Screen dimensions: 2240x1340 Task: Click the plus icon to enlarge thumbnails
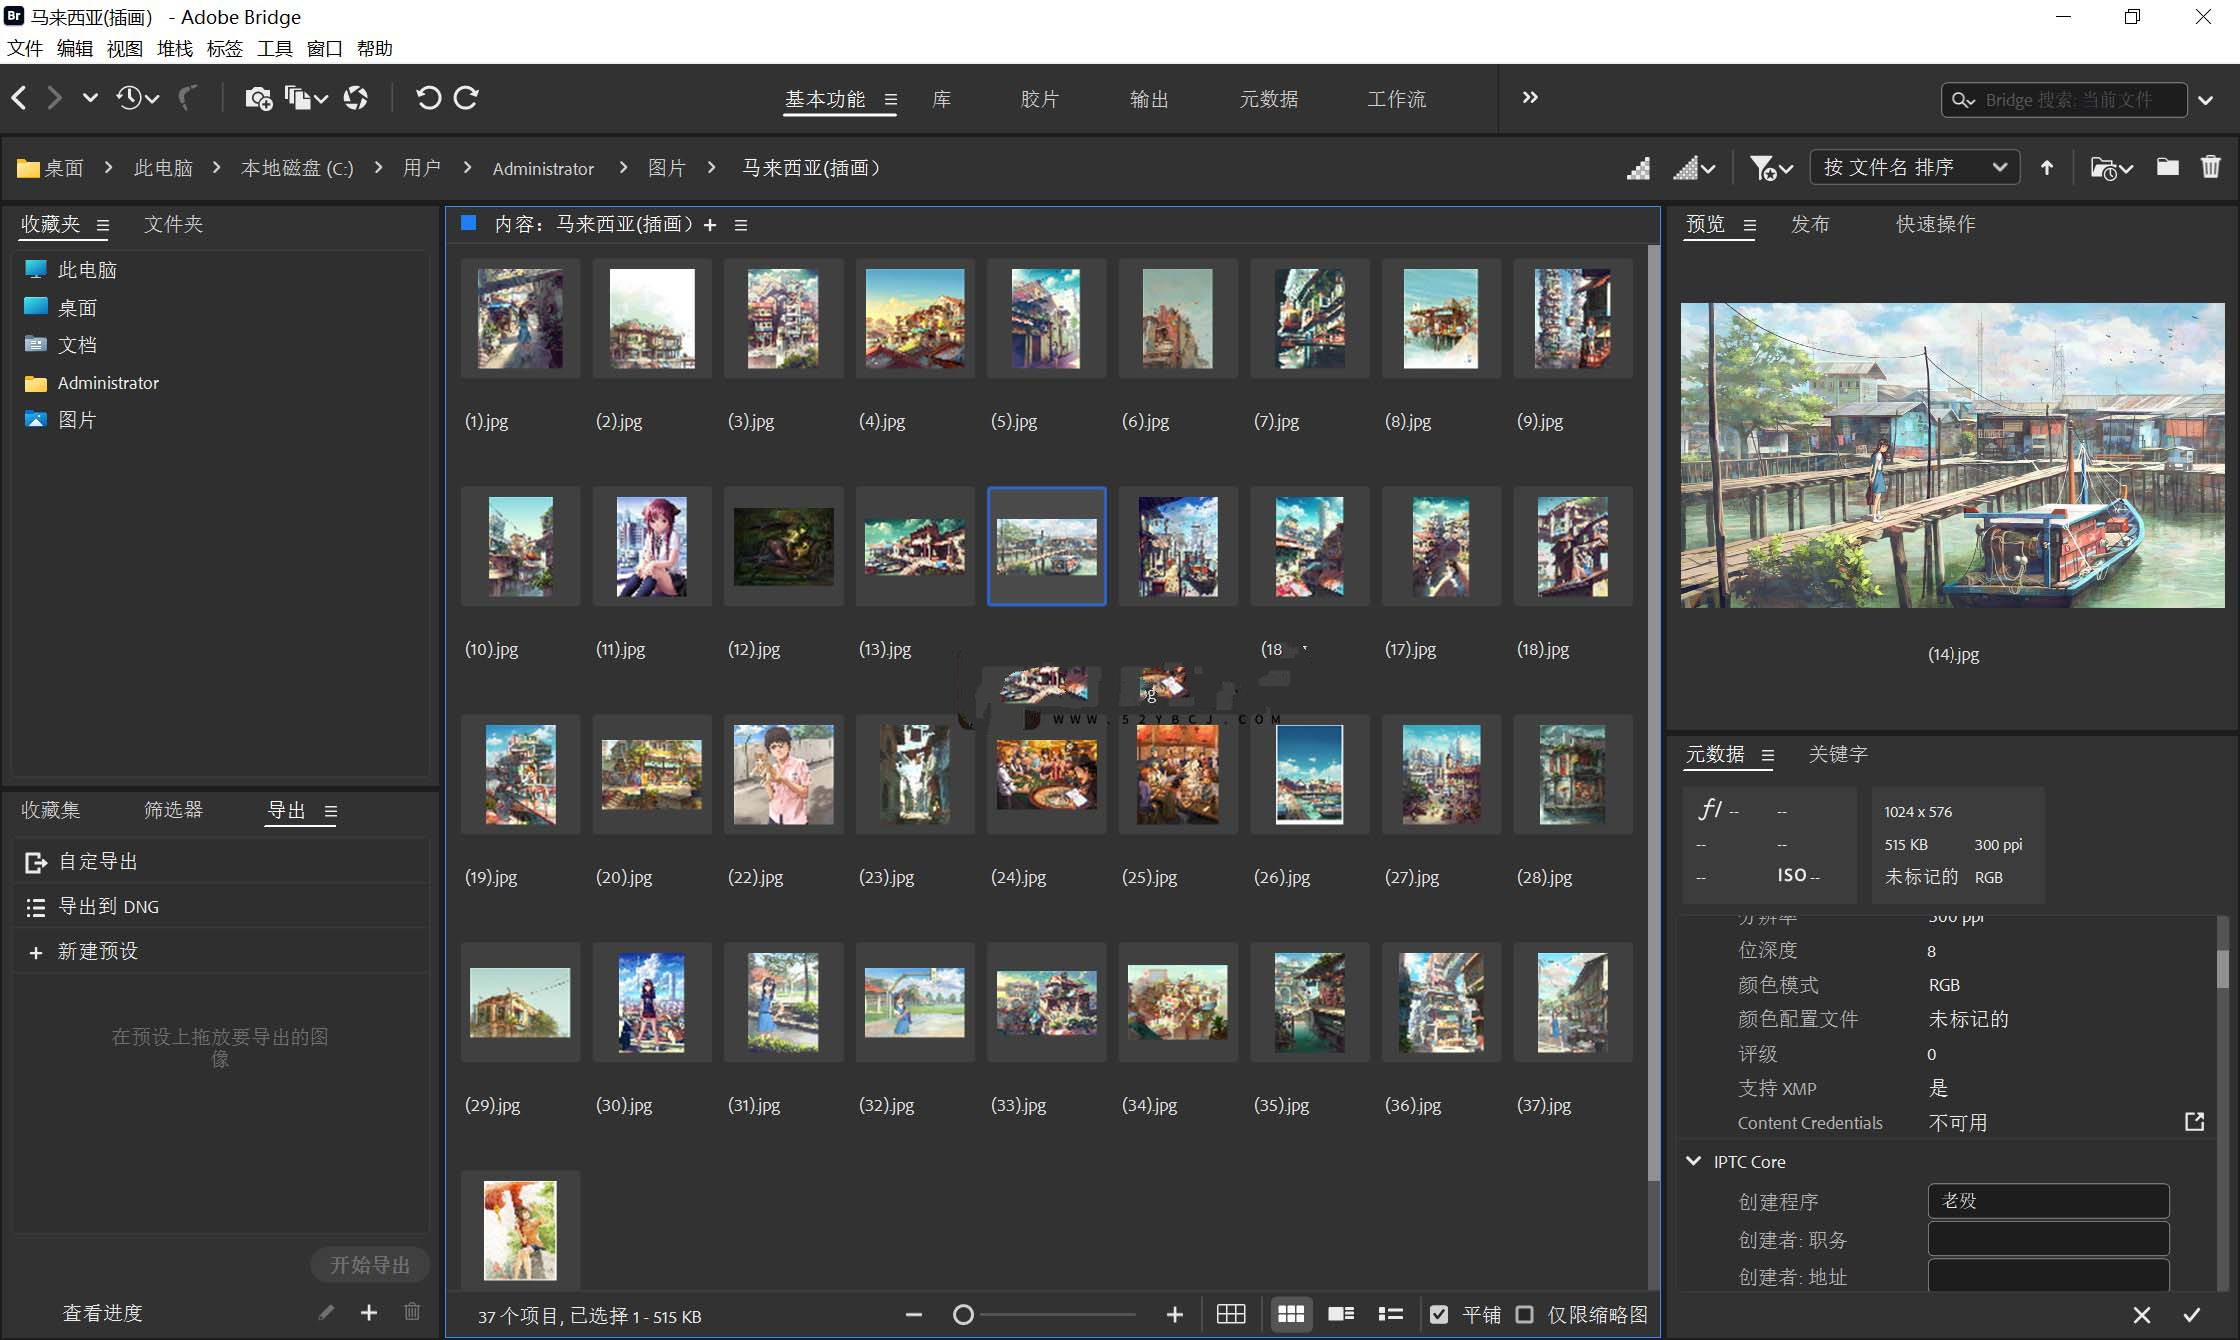1174,1315
